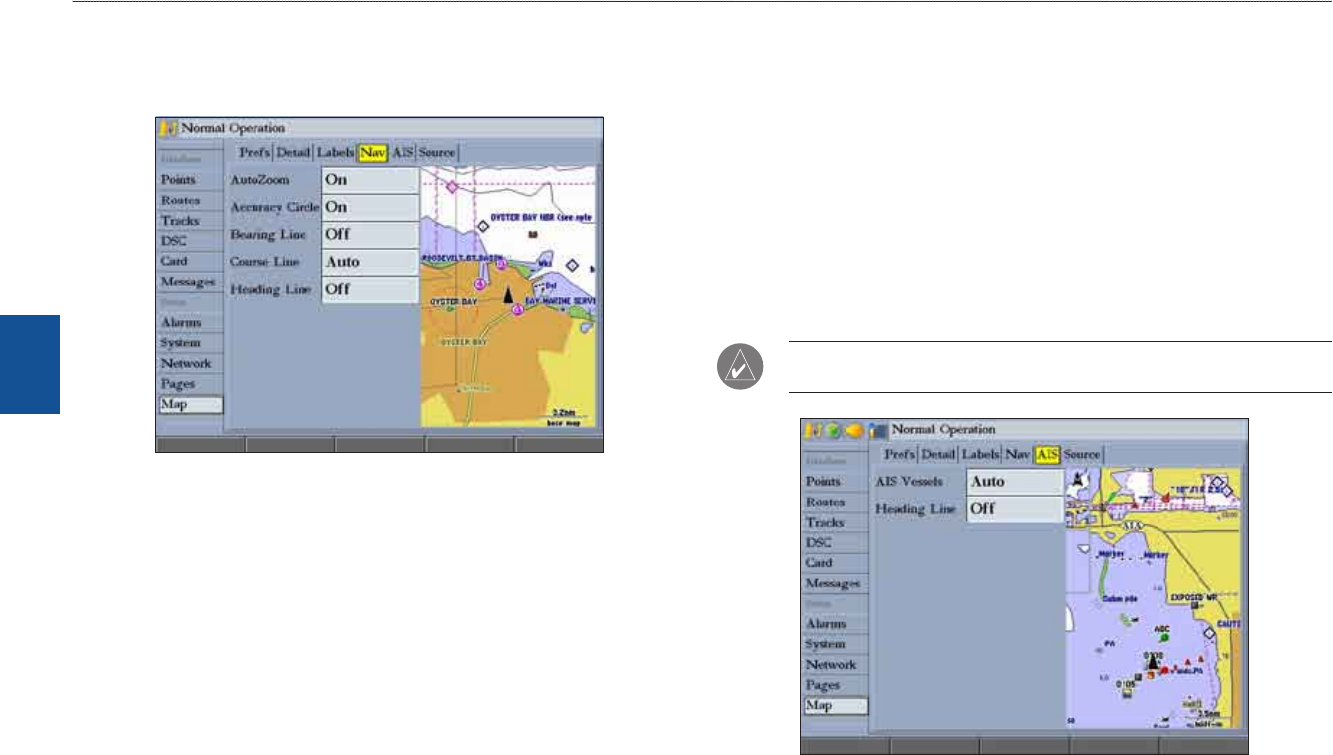Click the black vessel marker on the AIS map

pyautogui.click(x=1153, y=662)
